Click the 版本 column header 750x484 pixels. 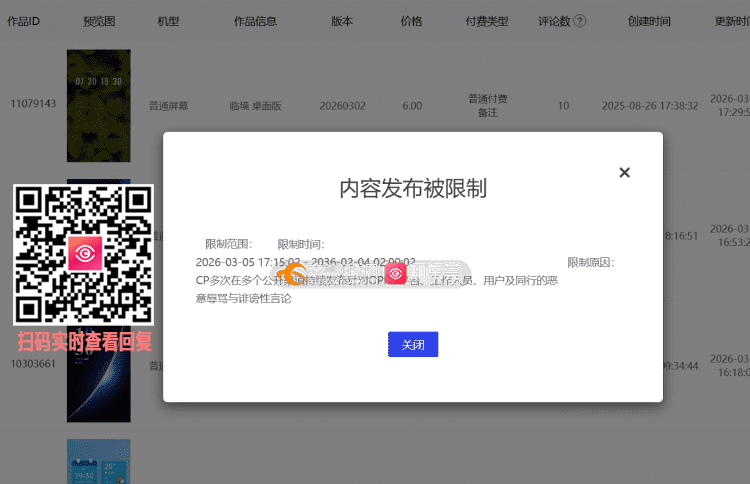click(x=340, y=21)
